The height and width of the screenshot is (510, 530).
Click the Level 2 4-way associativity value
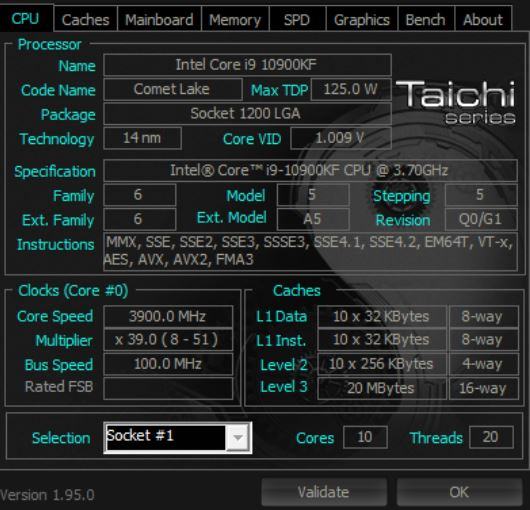tap(484, 364)
